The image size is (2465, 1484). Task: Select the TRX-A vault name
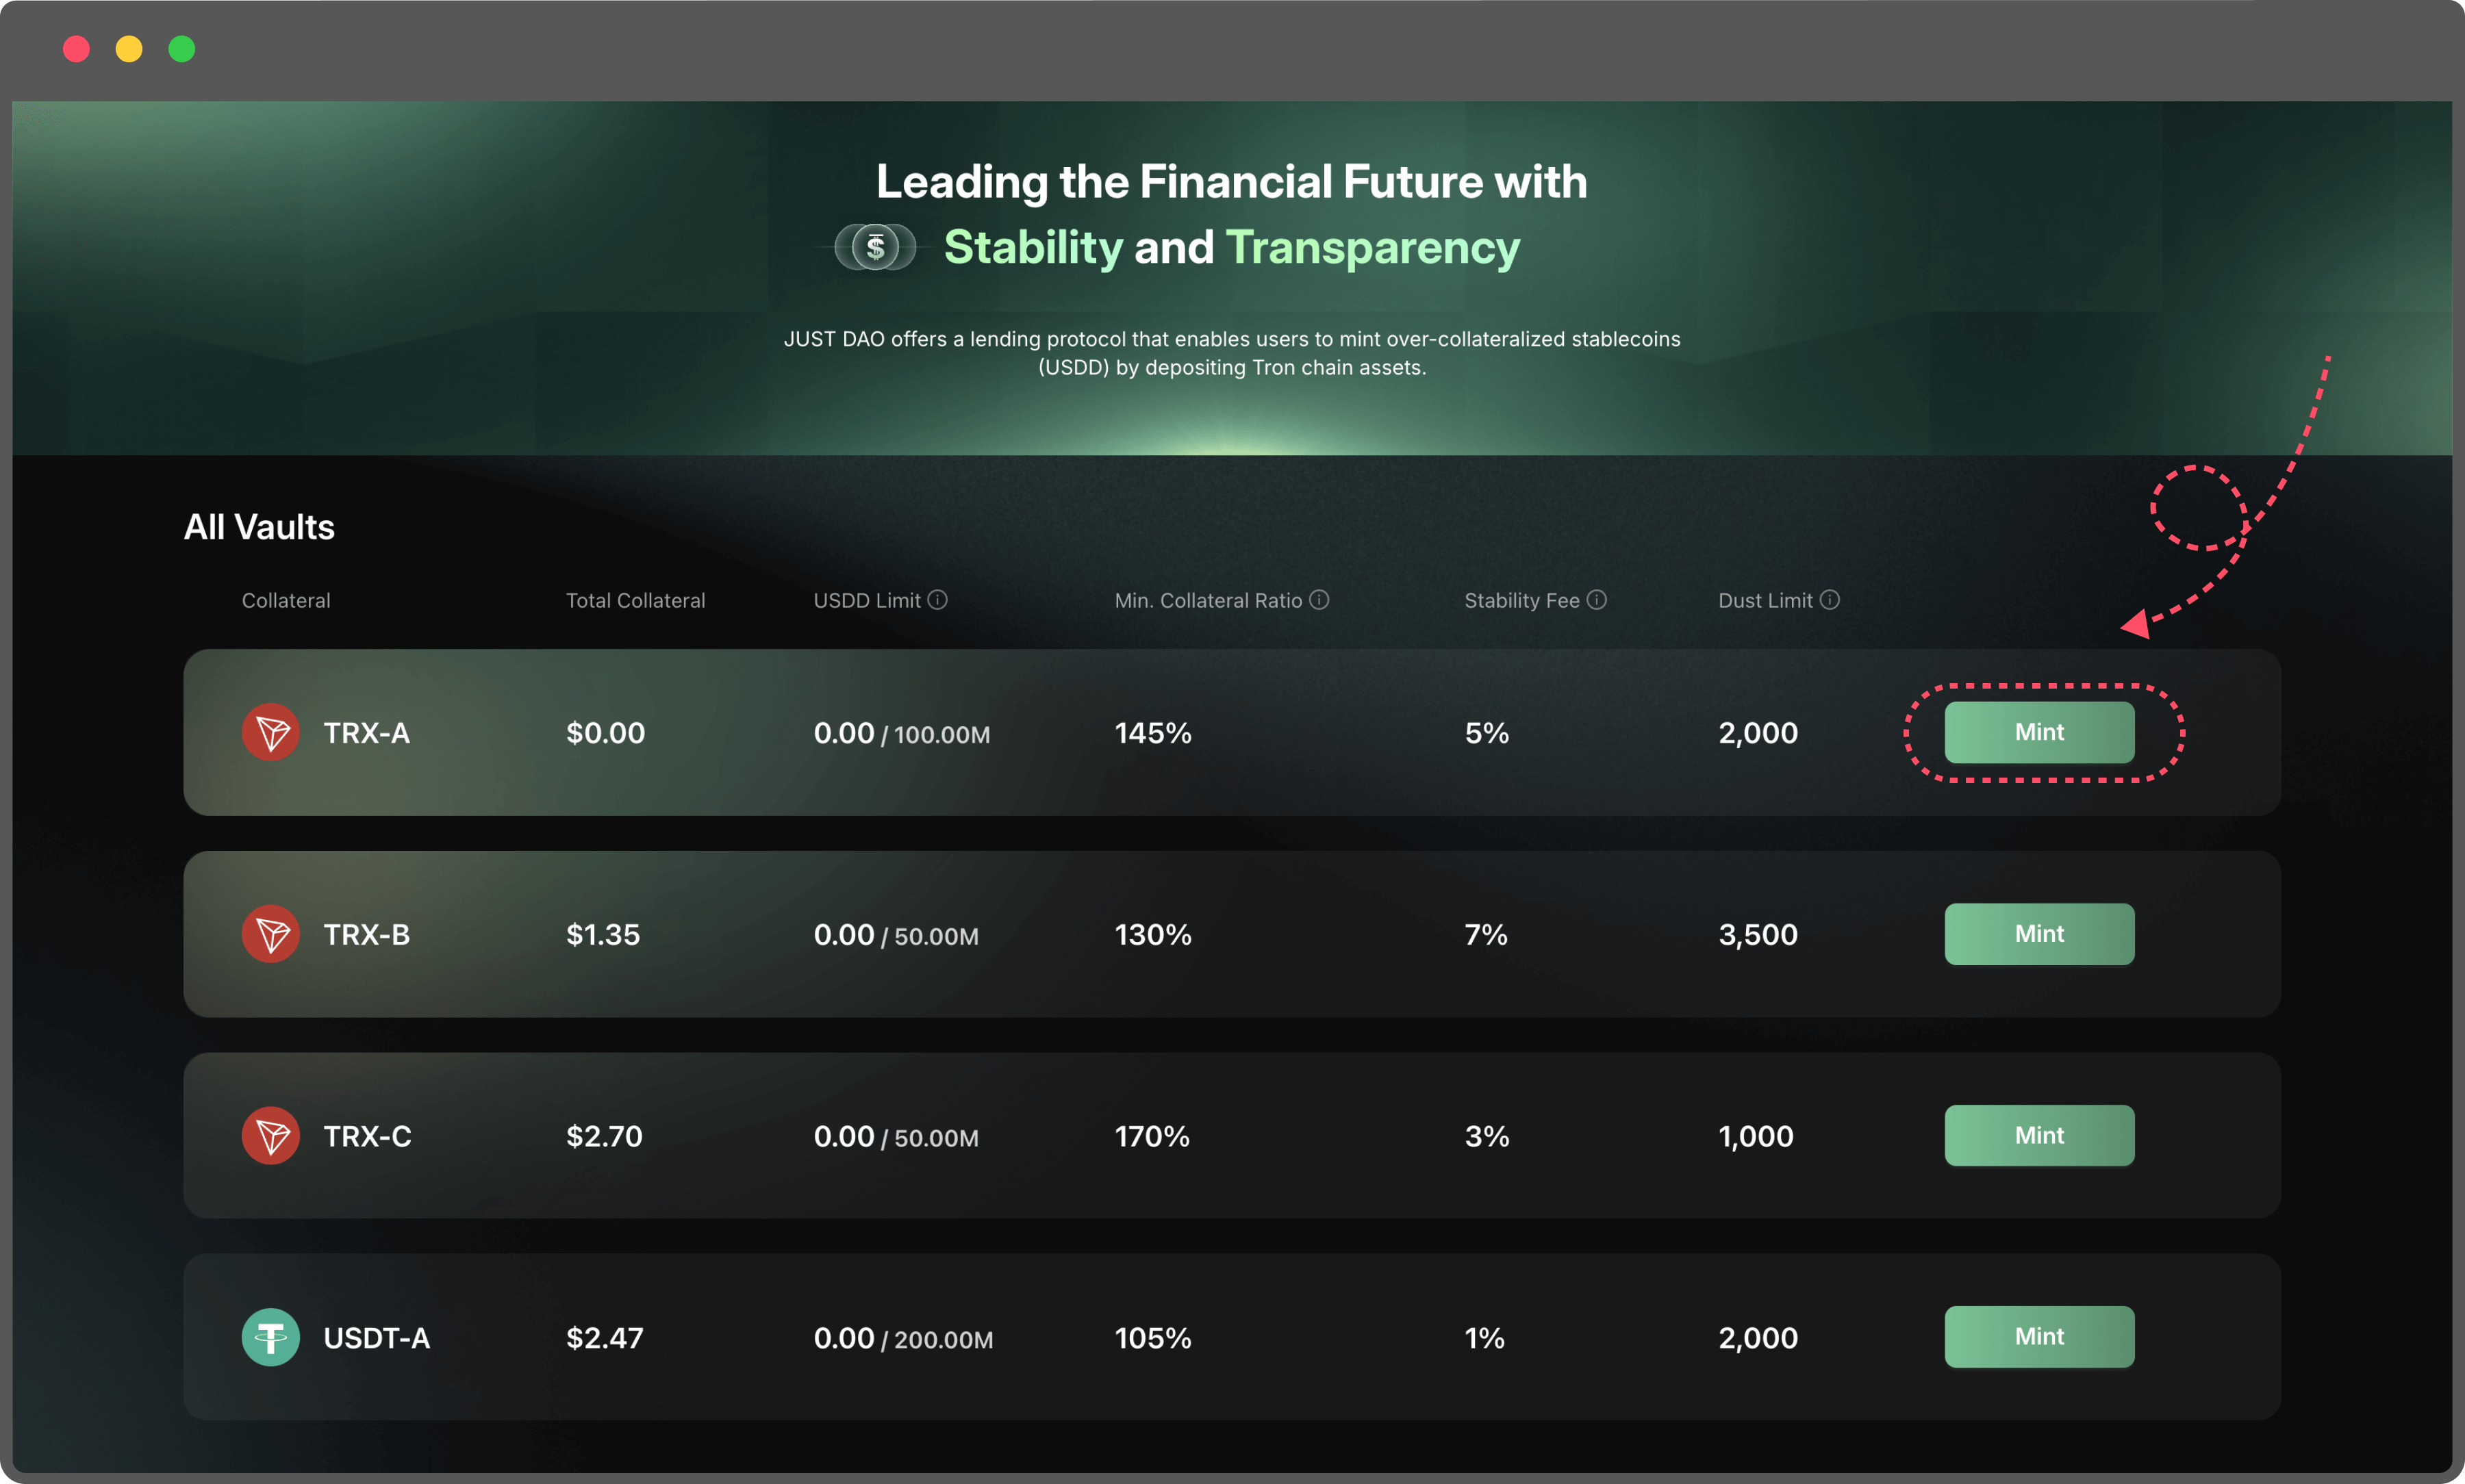click(367, 733)
